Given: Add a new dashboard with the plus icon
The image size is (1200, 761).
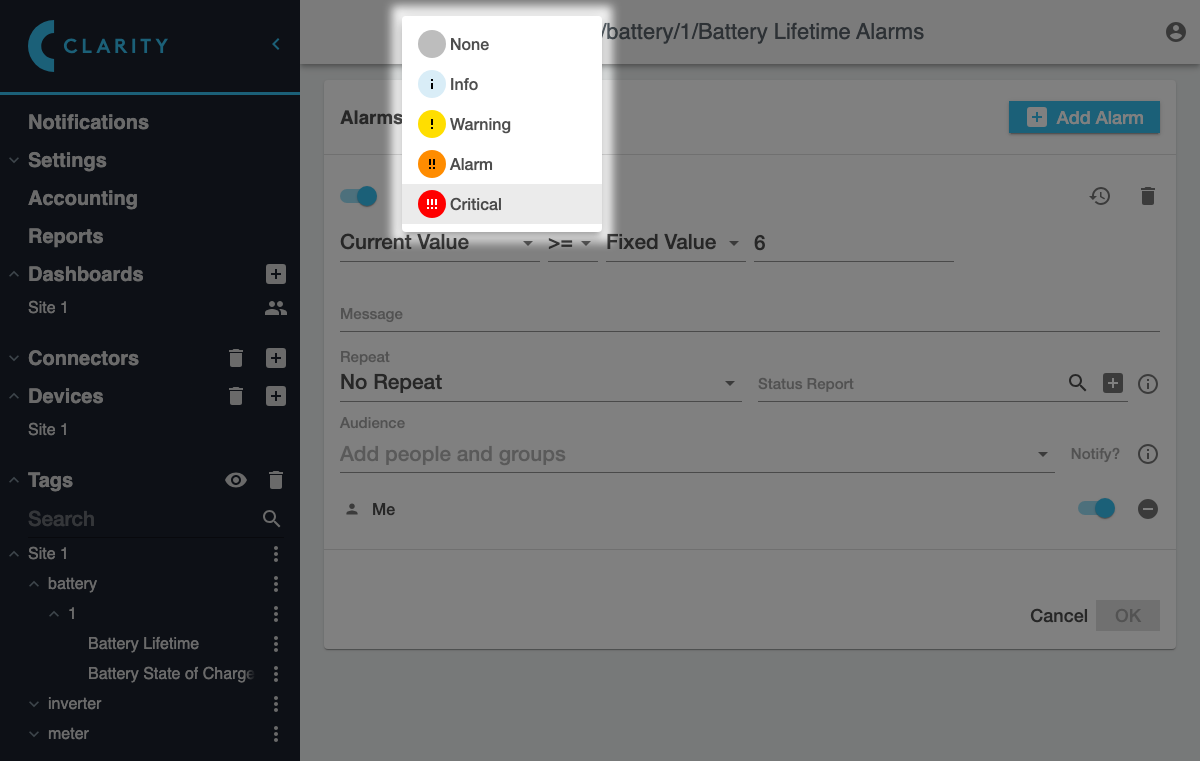Looking at the screenshot, I should [x=276, y=274].
